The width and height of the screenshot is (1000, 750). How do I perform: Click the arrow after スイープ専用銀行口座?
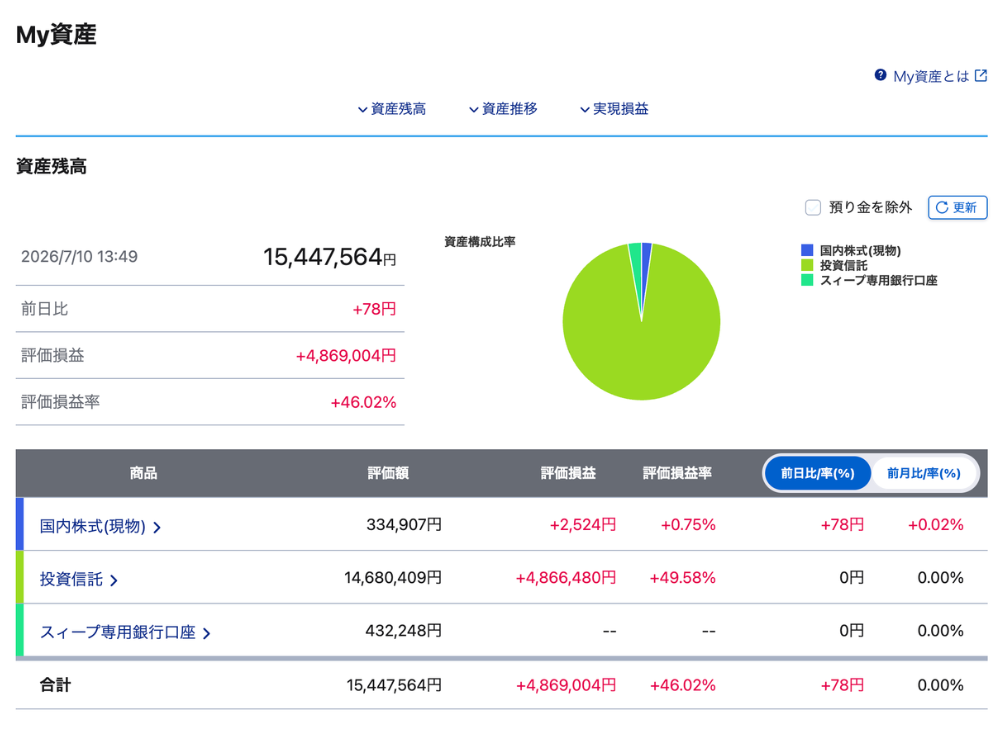(x=207, y=633)
